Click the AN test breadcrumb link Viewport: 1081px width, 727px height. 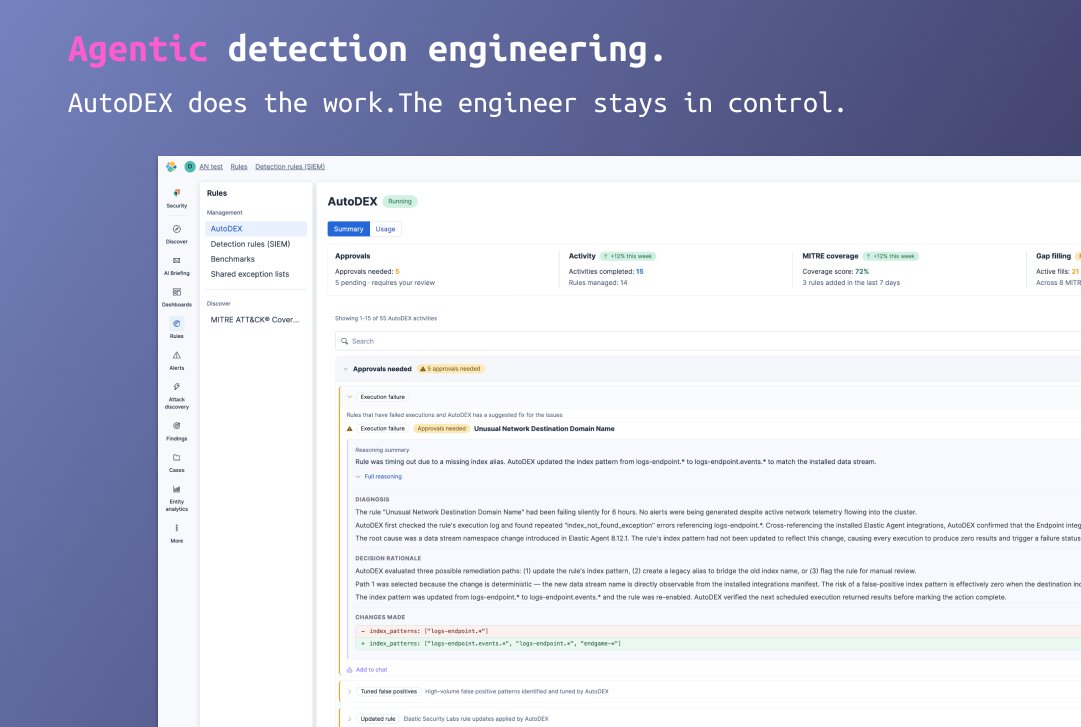211,167
